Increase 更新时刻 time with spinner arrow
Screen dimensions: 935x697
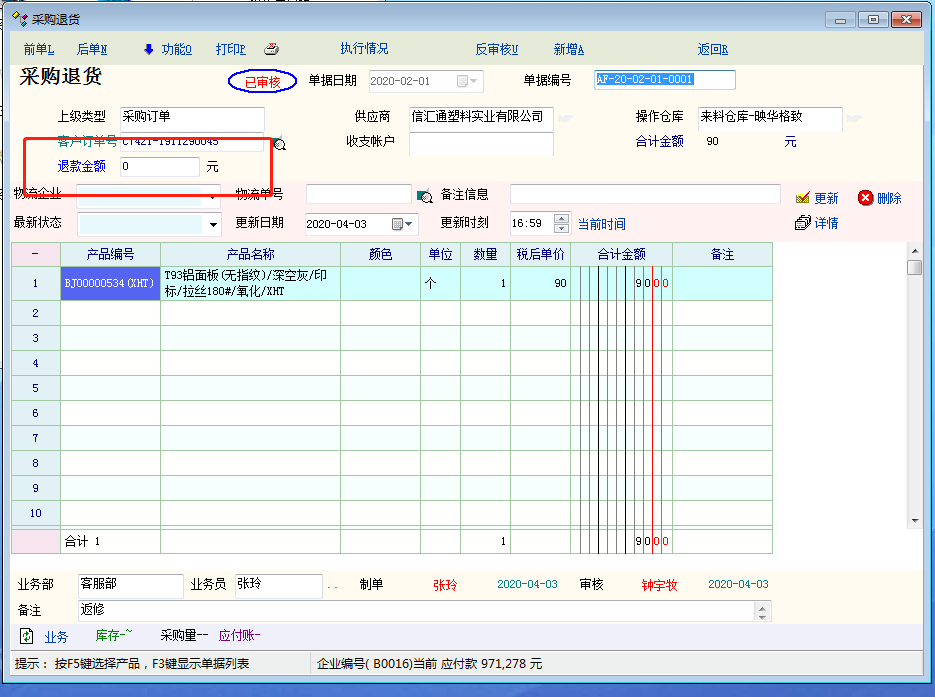(x=561, y=219)
